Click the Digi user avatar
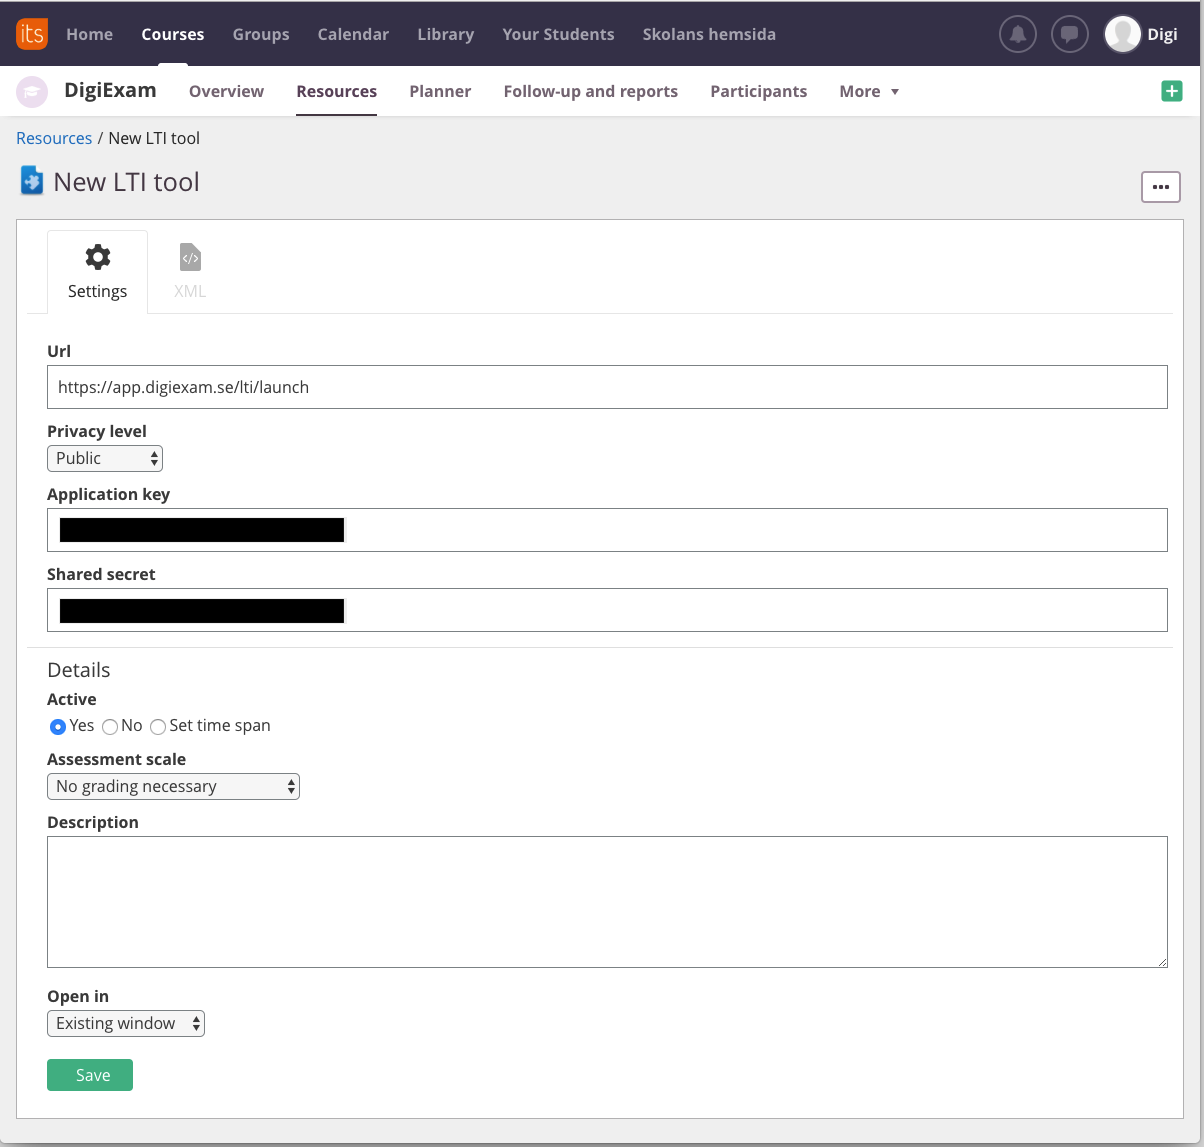The width and height of the screenshot is (1204, 1147). pyautogui.click(x=1123, y=34)
